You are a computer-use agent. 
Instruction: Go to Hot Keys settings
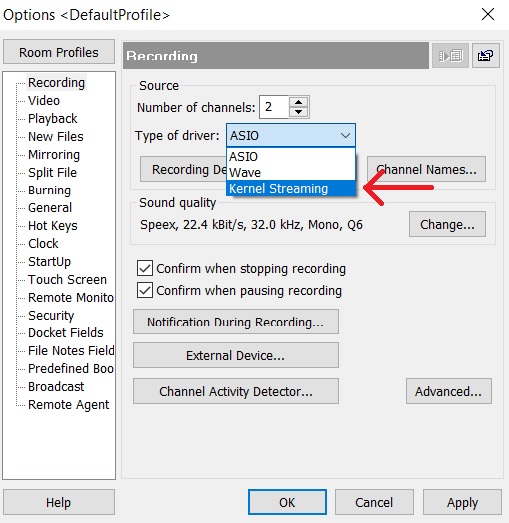[53, 225]
